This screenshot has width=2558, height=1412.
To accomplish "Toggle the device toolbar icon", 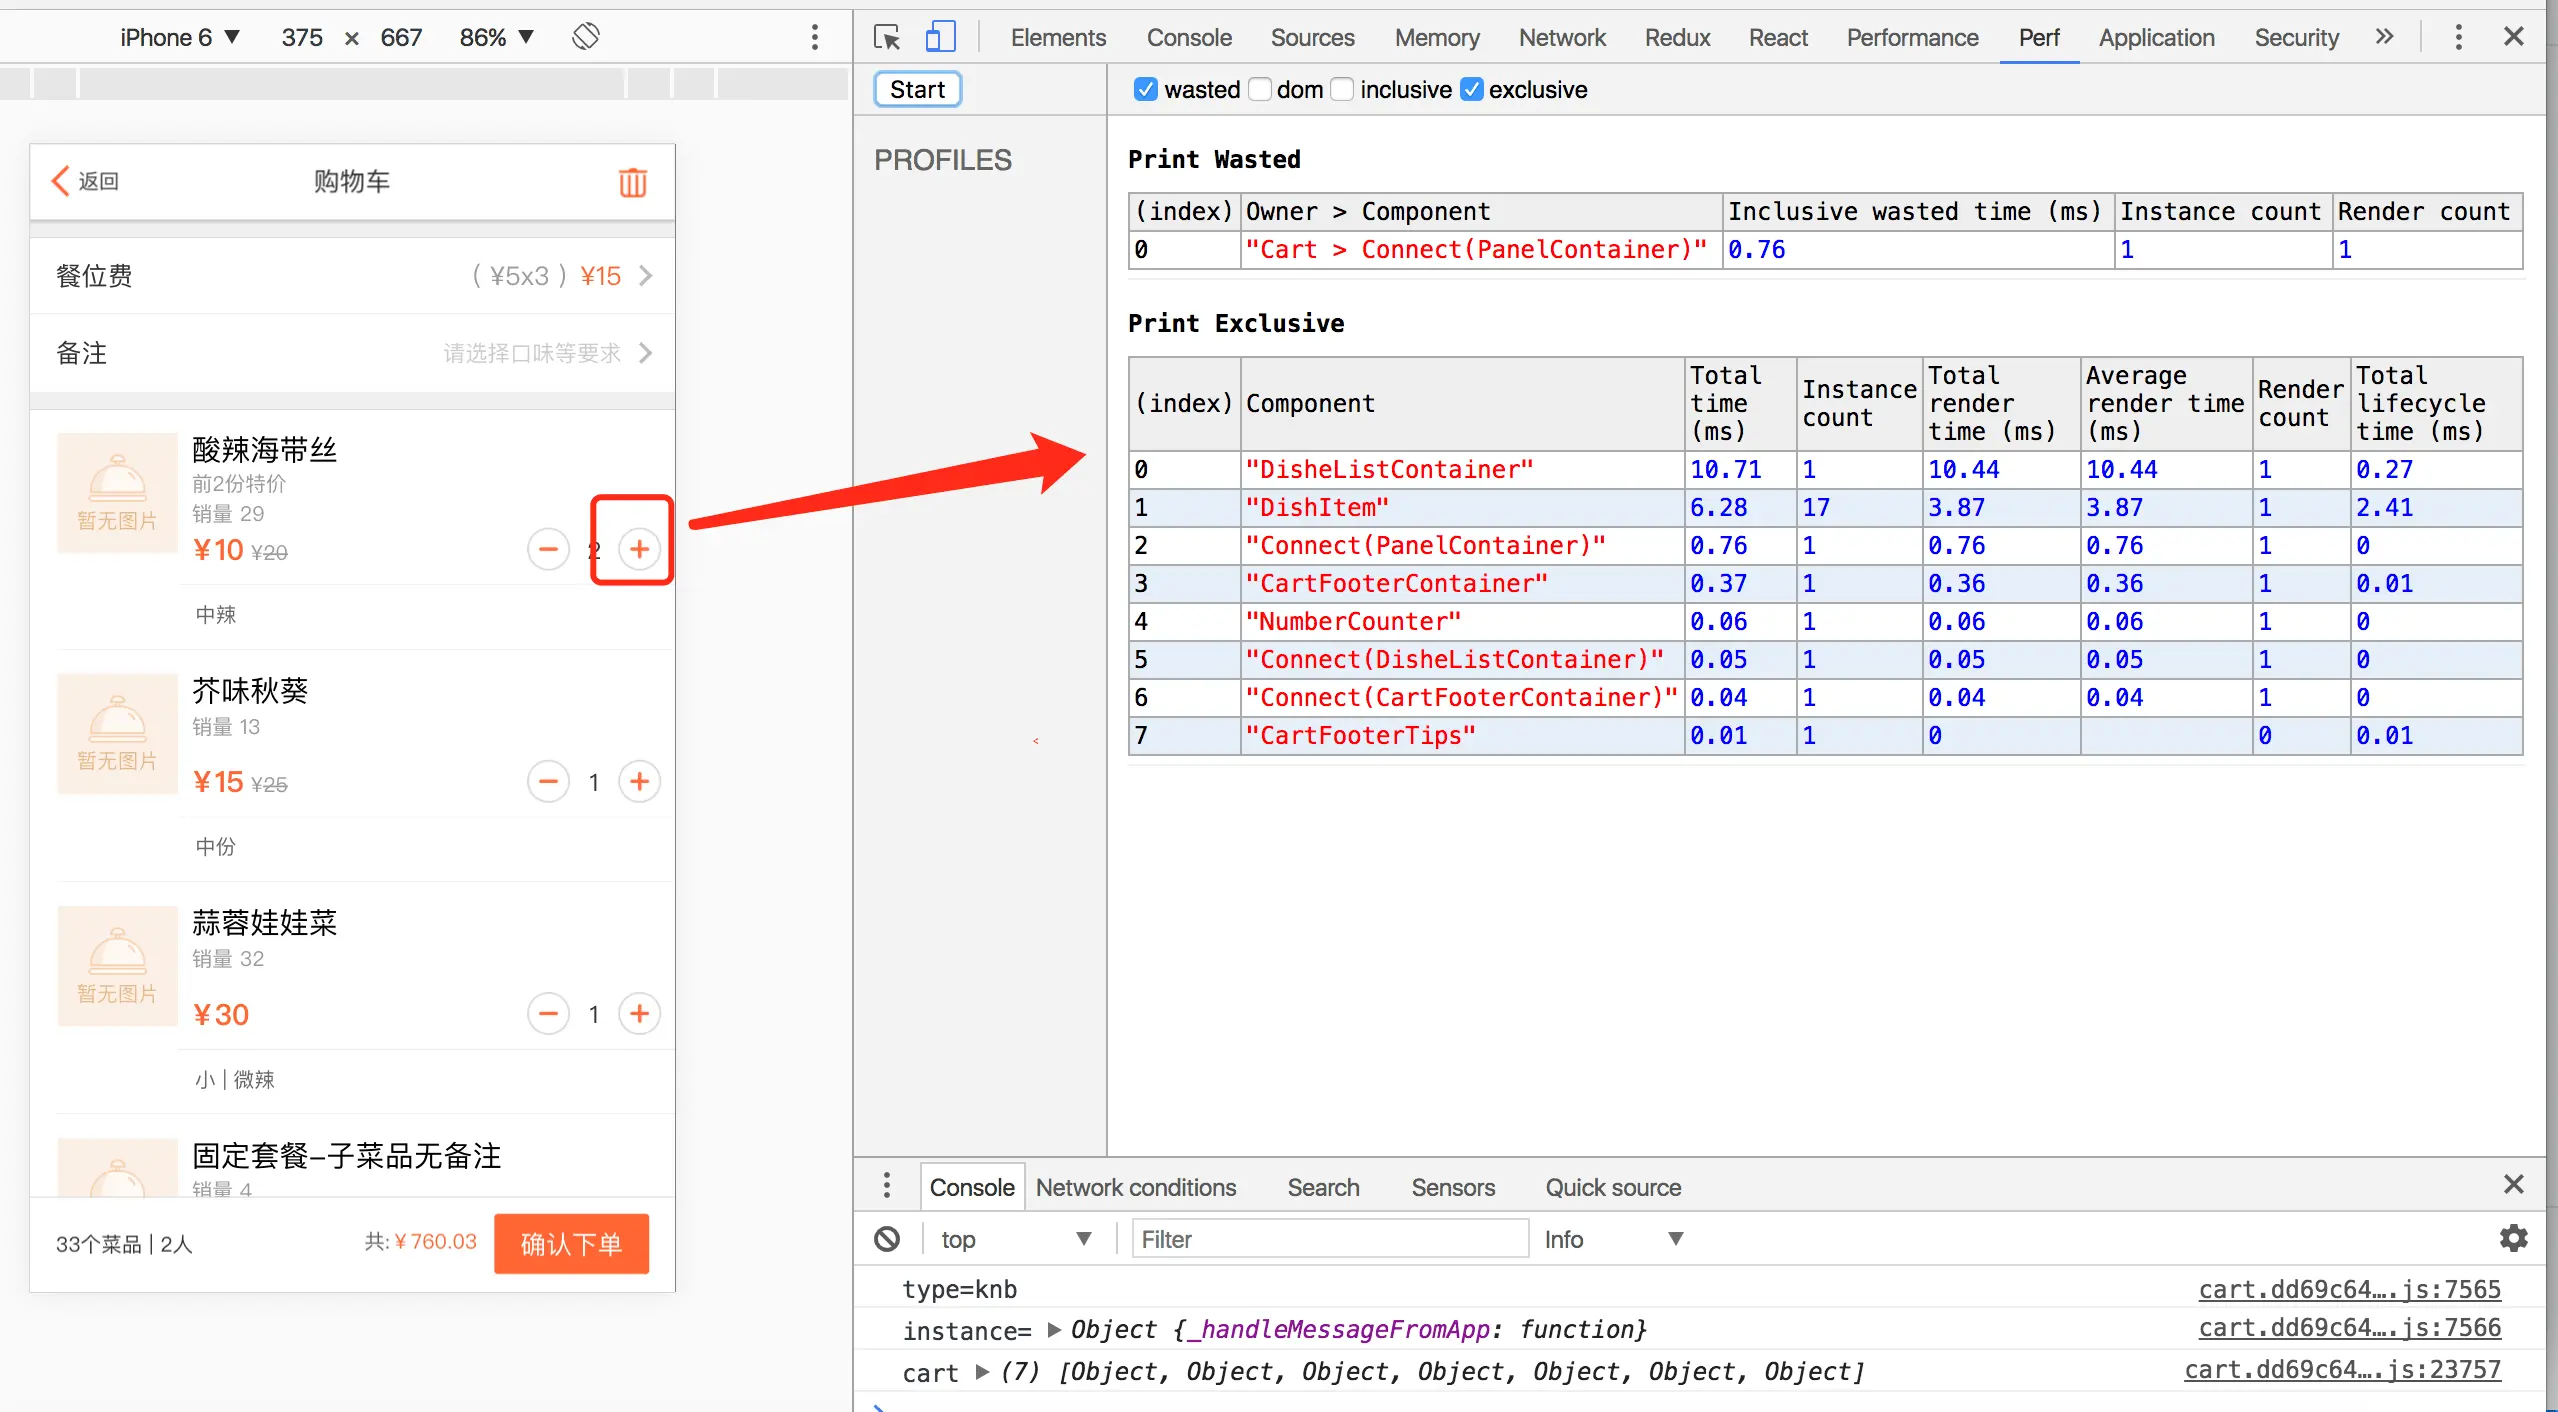I will pyautogui.click(x=940, y=38).
